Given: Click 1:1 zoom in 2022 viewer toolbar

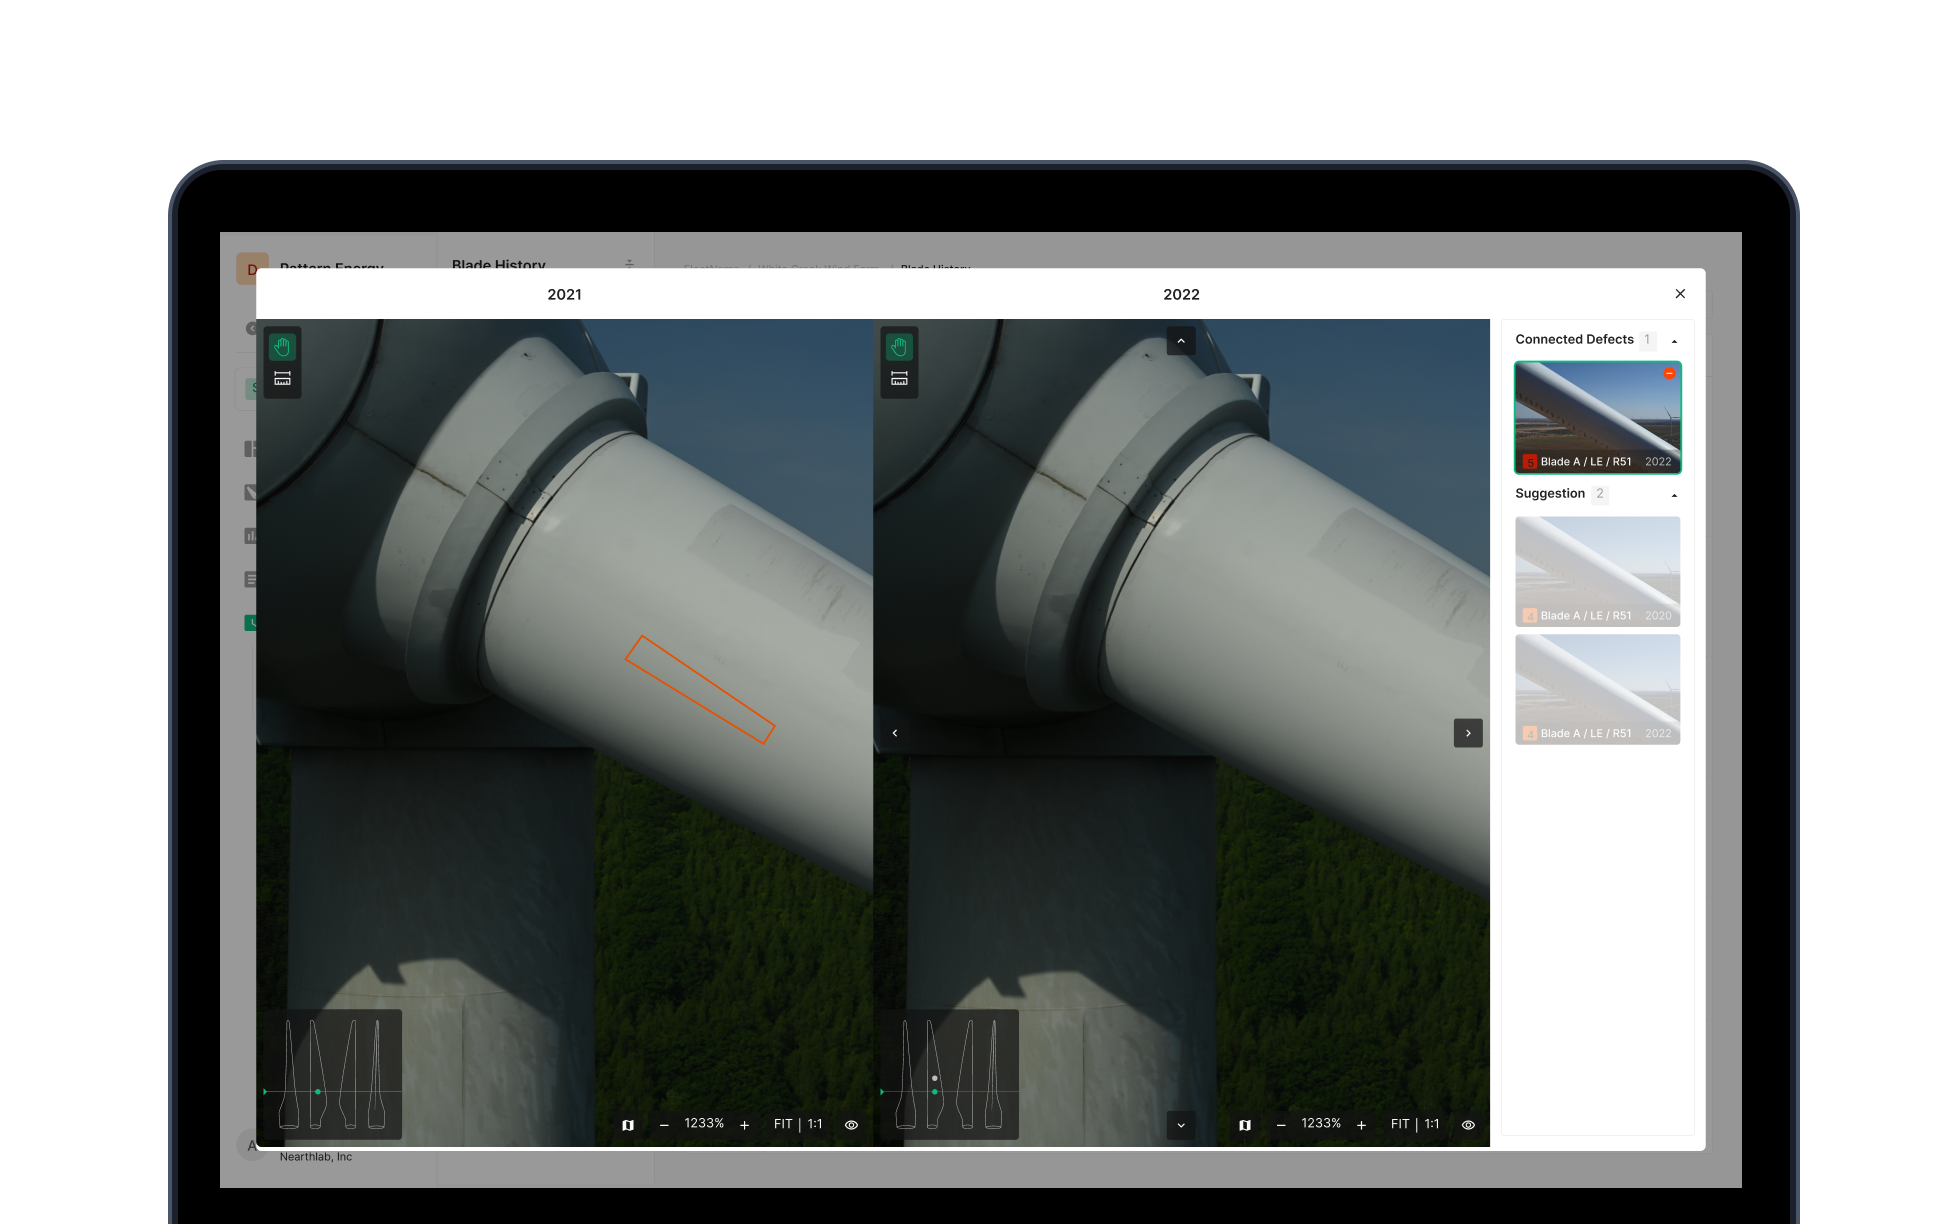Looking at the screenshot, I should point(1432,1124).
